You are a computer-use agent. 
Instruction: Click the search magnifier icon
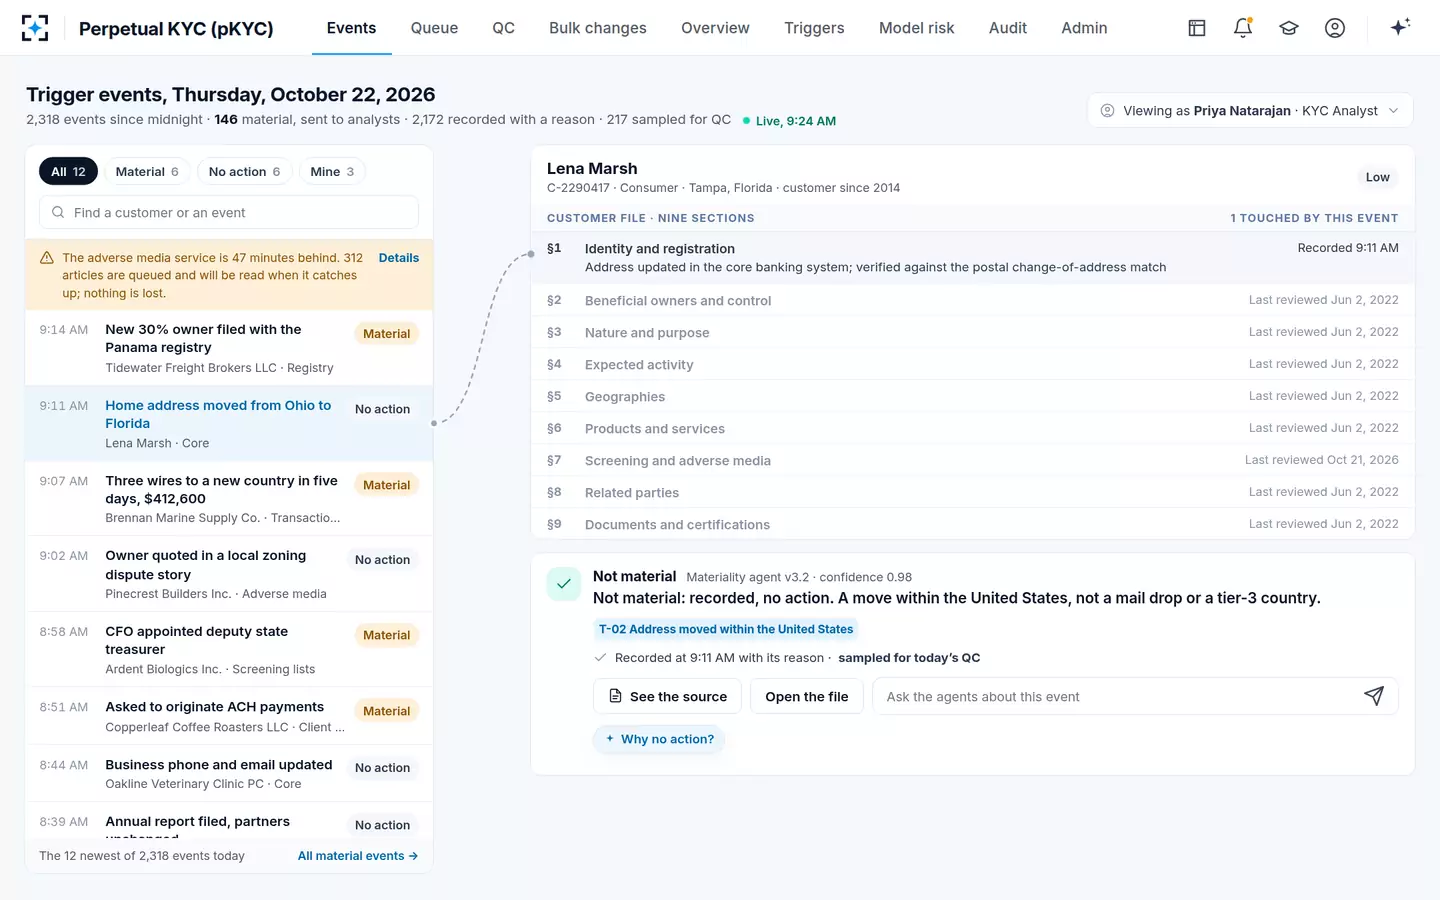(x=58, y=212)
